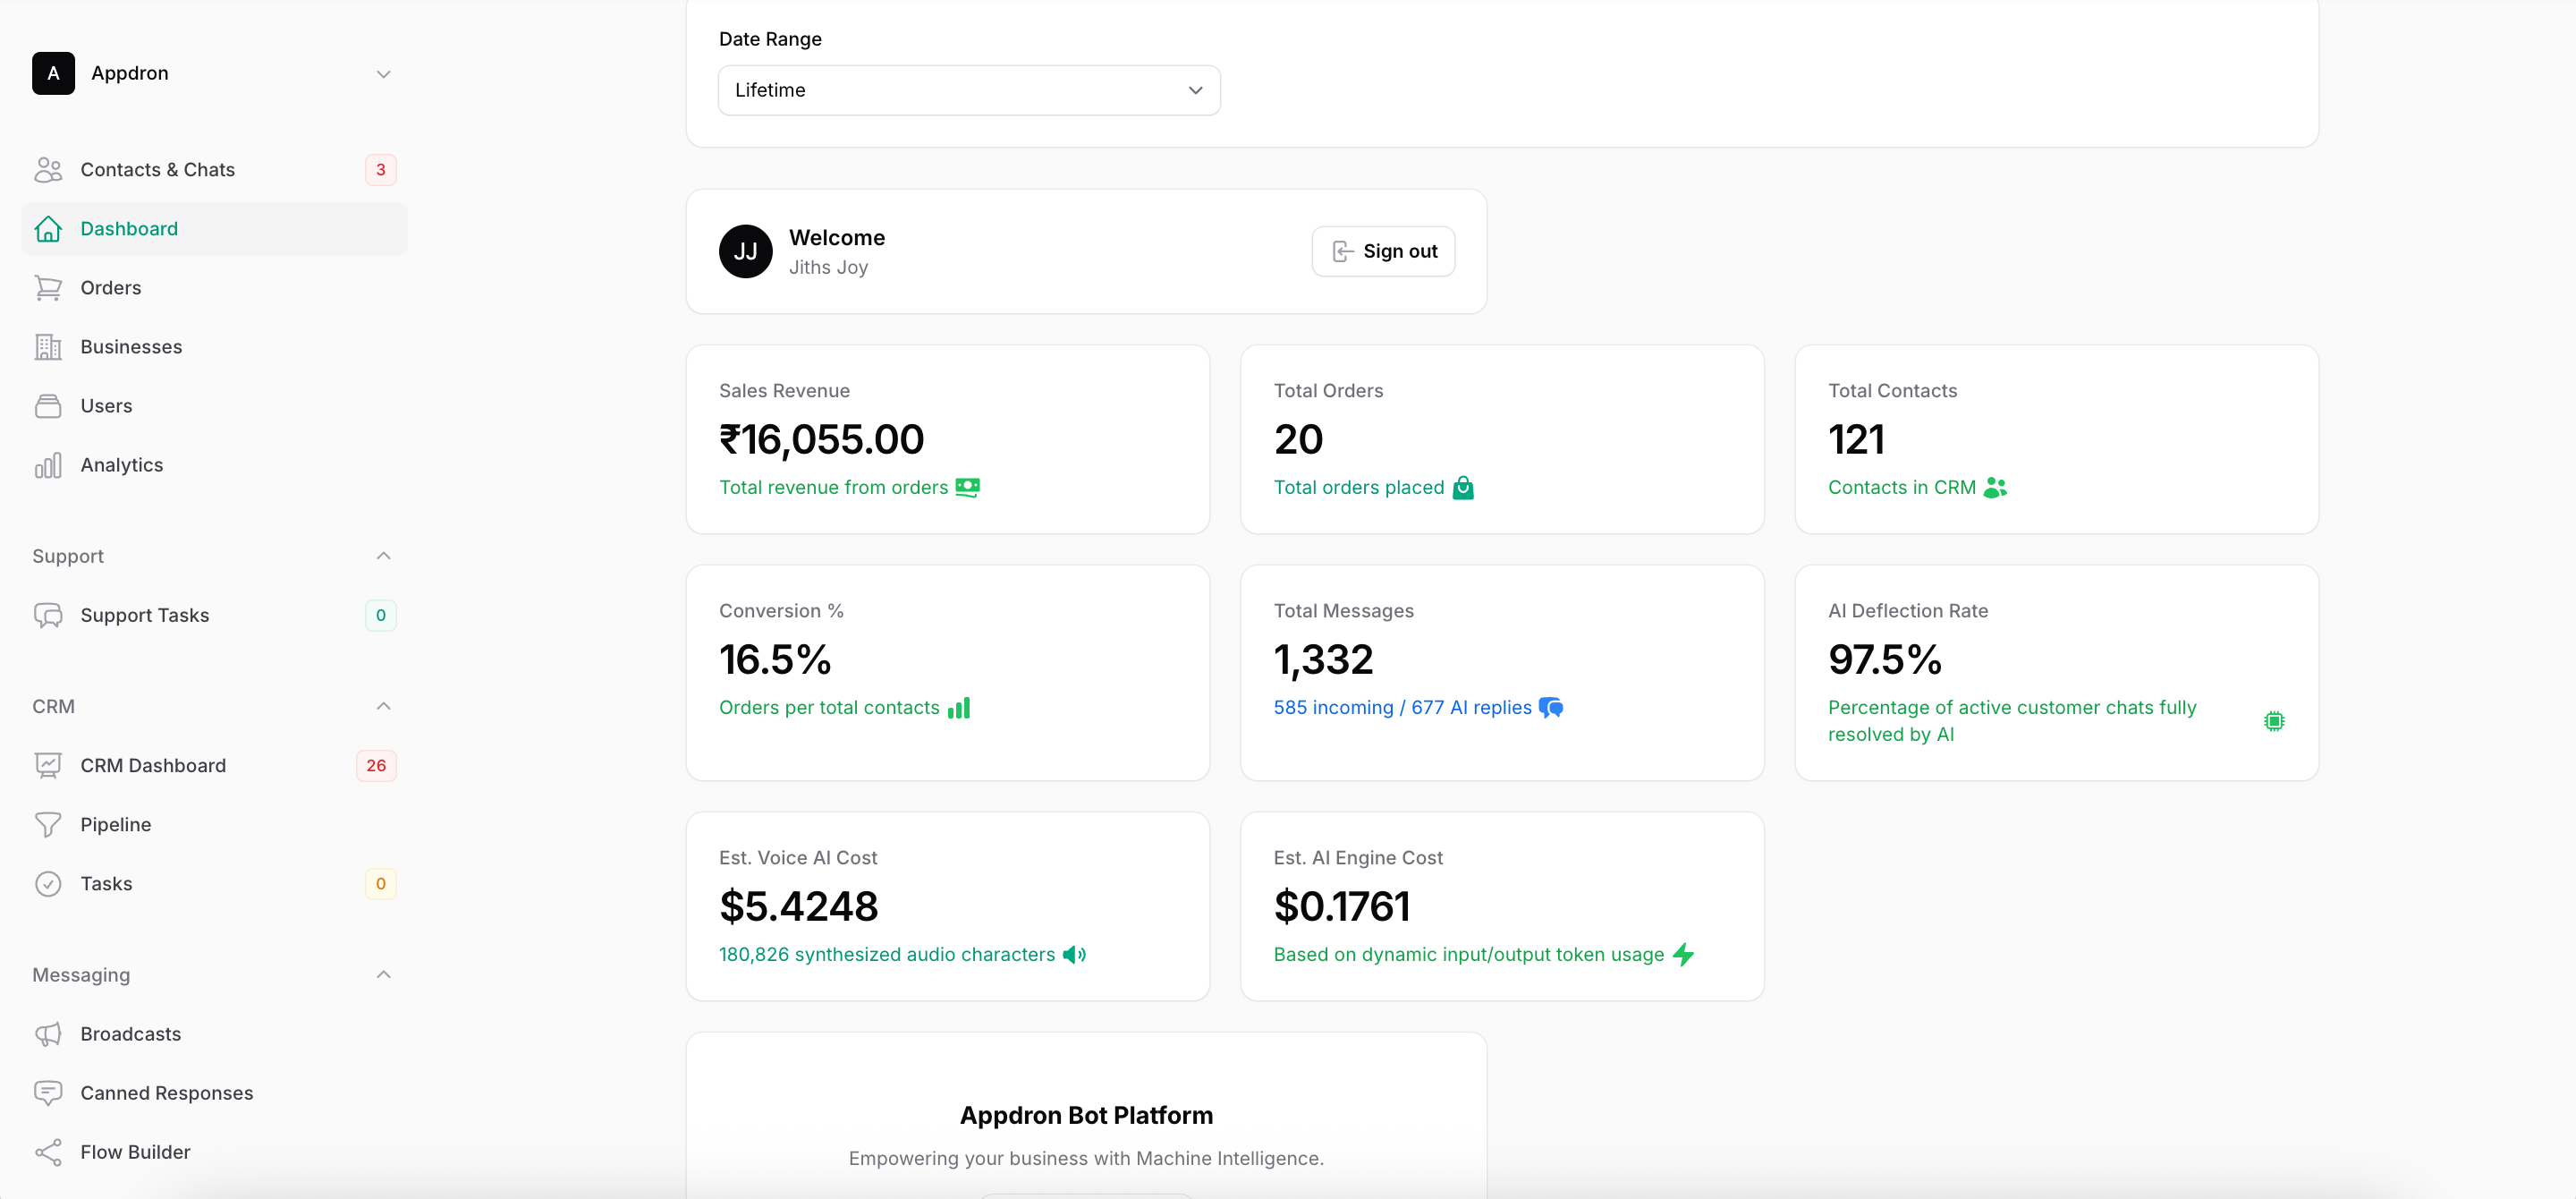Click the Contacts & Chats people icon
Image resolution: width=2576 pixels, height=1199 pixels.
click(48, 170)
